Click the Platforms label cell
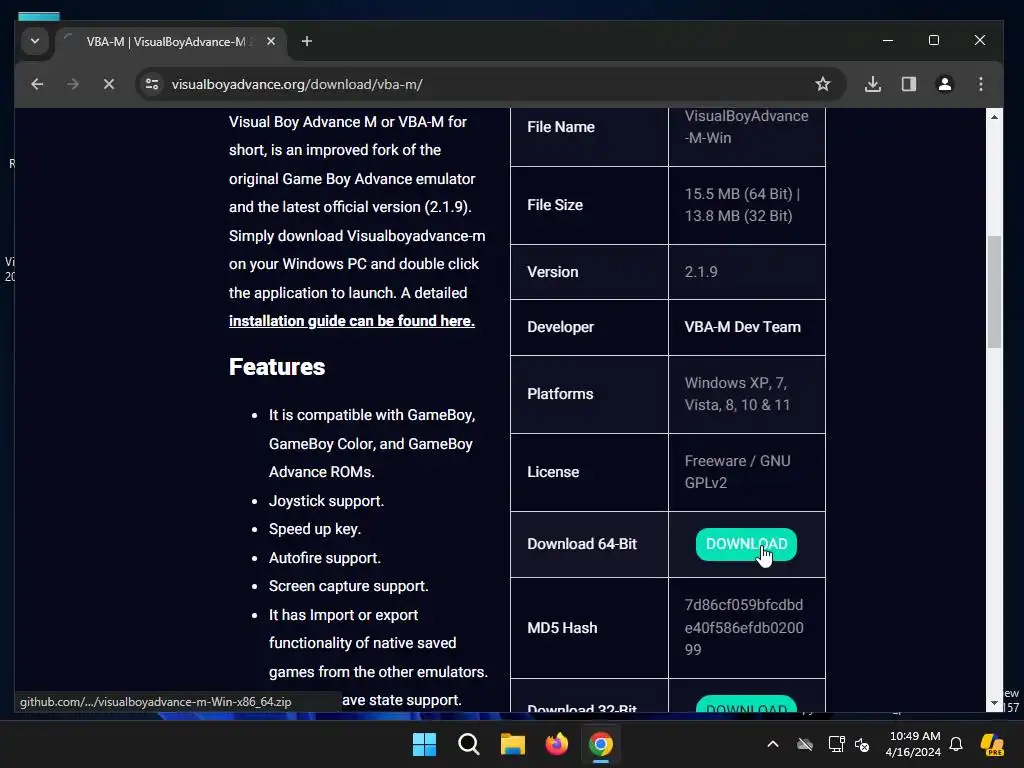This screenshot has width=1024, height=768. (x=589, y=394)
